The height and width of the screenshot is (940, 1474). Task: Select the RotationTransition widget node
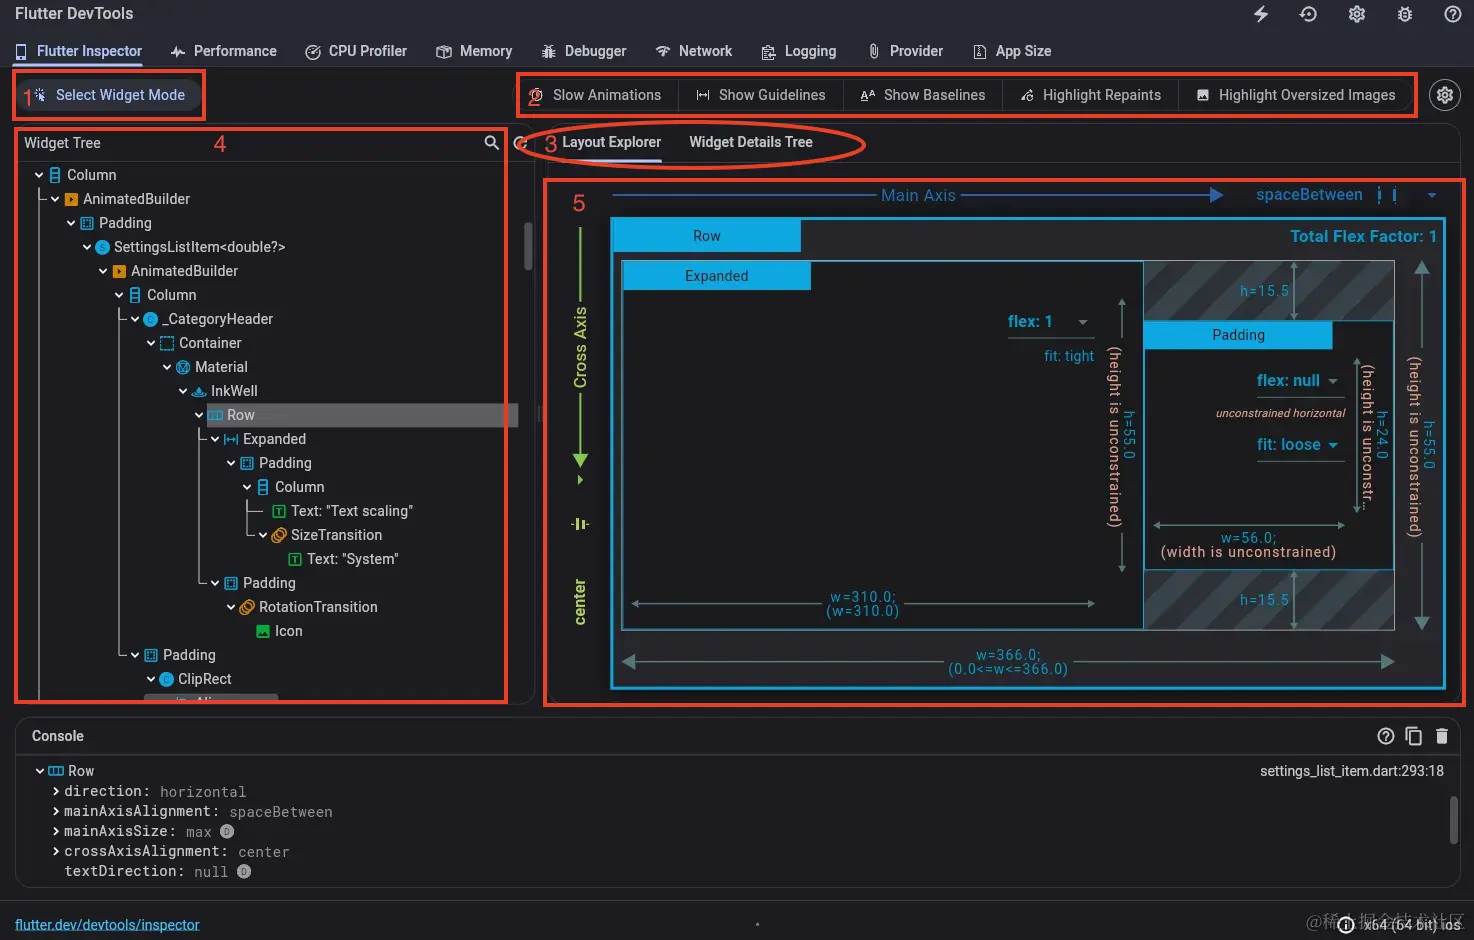[308, 607]
